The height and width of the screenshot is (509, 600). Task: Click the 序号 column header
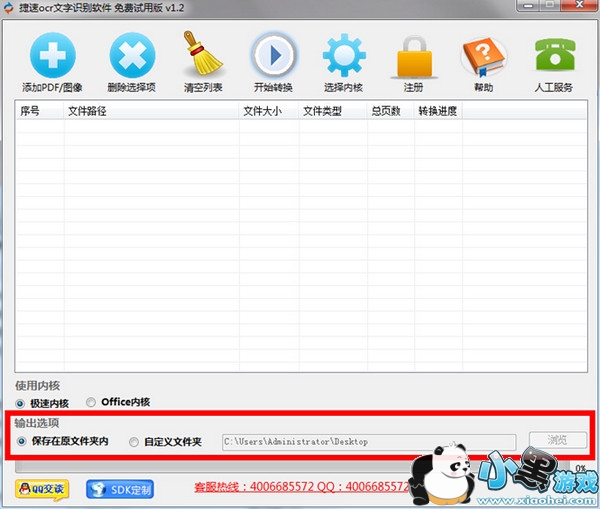(x=40, y=111)
